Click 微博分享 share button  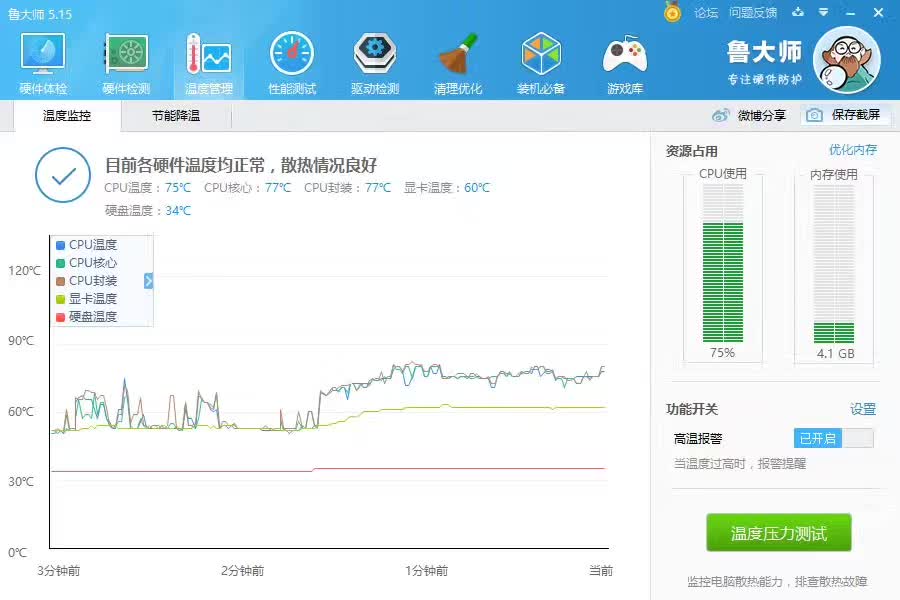(x=749, y=115)
